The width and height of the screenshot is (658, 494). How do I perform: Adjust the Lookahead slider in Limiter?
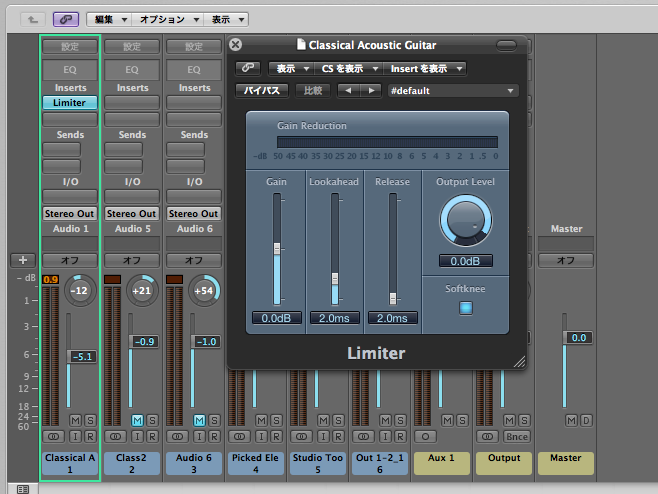click(x=335, y=278)
